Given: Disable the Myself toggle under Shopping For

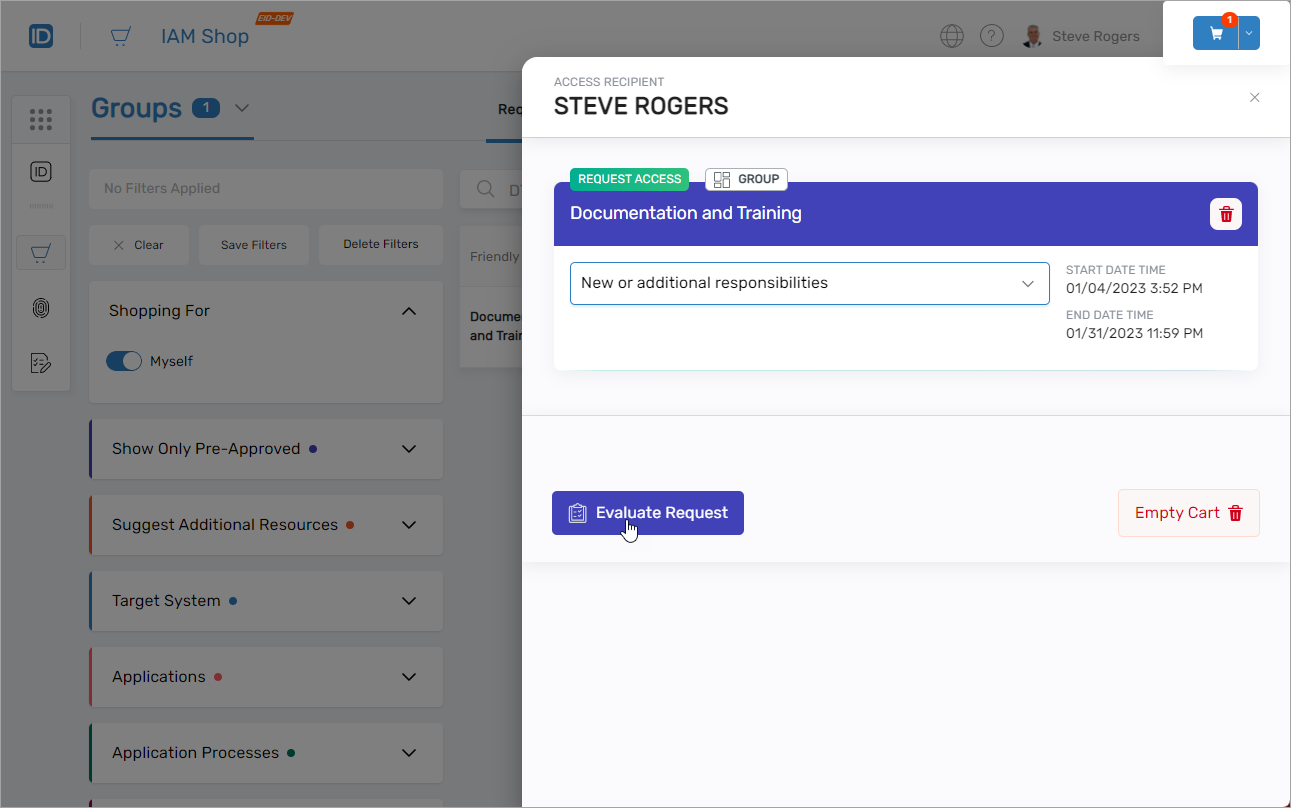Looking at the screenshot, I should point(124,361).
